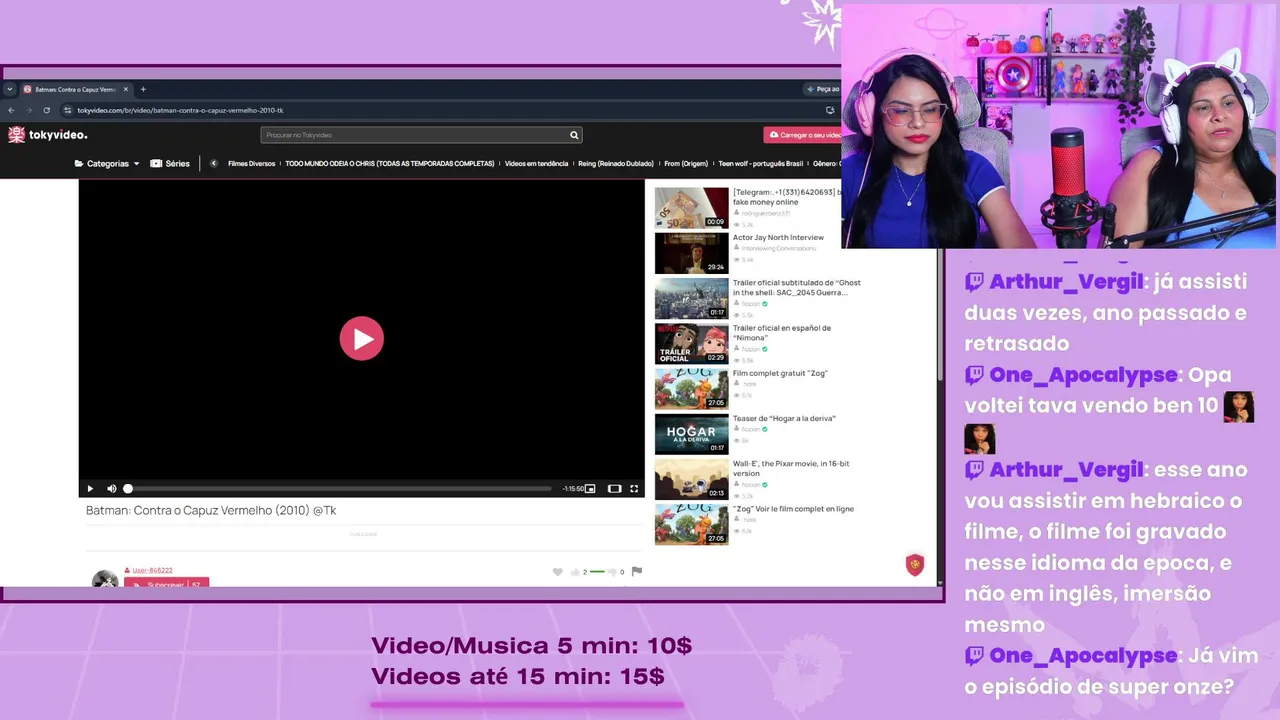
Task: Go back with the browser back arrow
Action: coord(12,110)
